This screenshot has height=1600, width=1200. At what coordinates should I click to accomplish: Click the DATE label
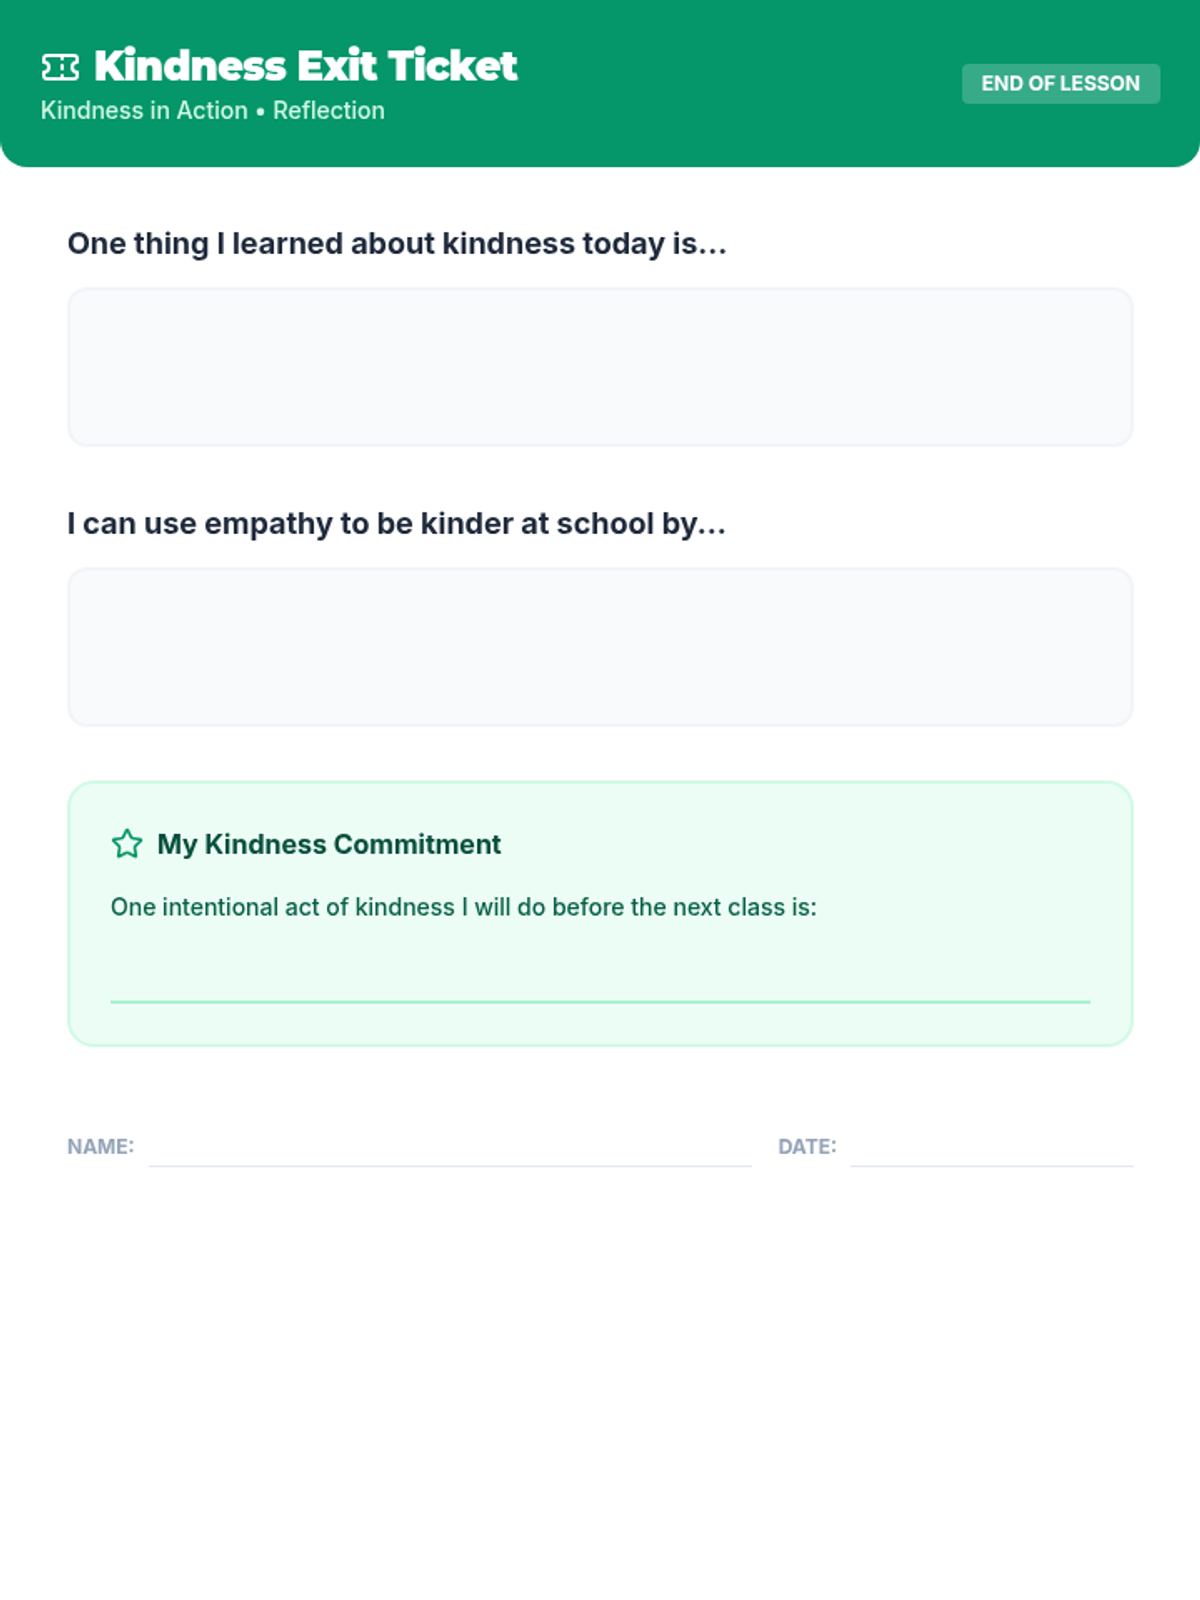(x=807, y=1146)
